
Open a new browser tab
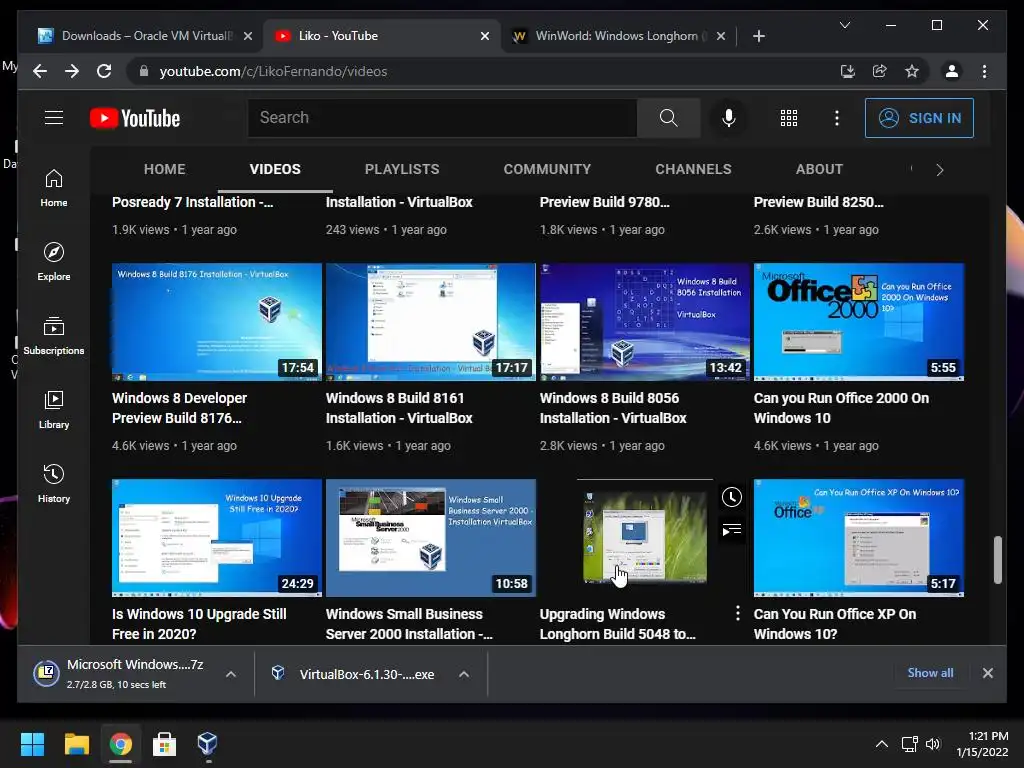click(758, 36)
